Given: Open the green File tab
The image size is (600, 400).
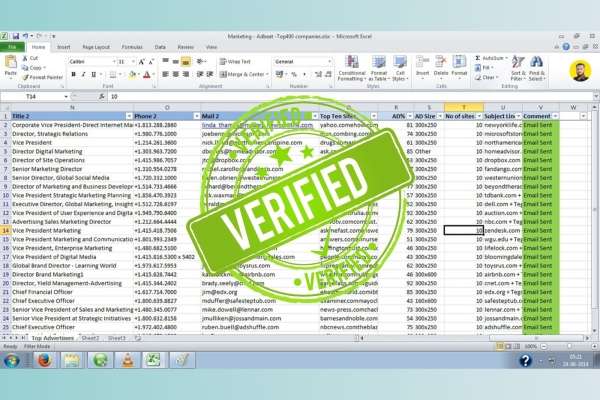Looking at the screenshot, I should [x=12, y=47].
